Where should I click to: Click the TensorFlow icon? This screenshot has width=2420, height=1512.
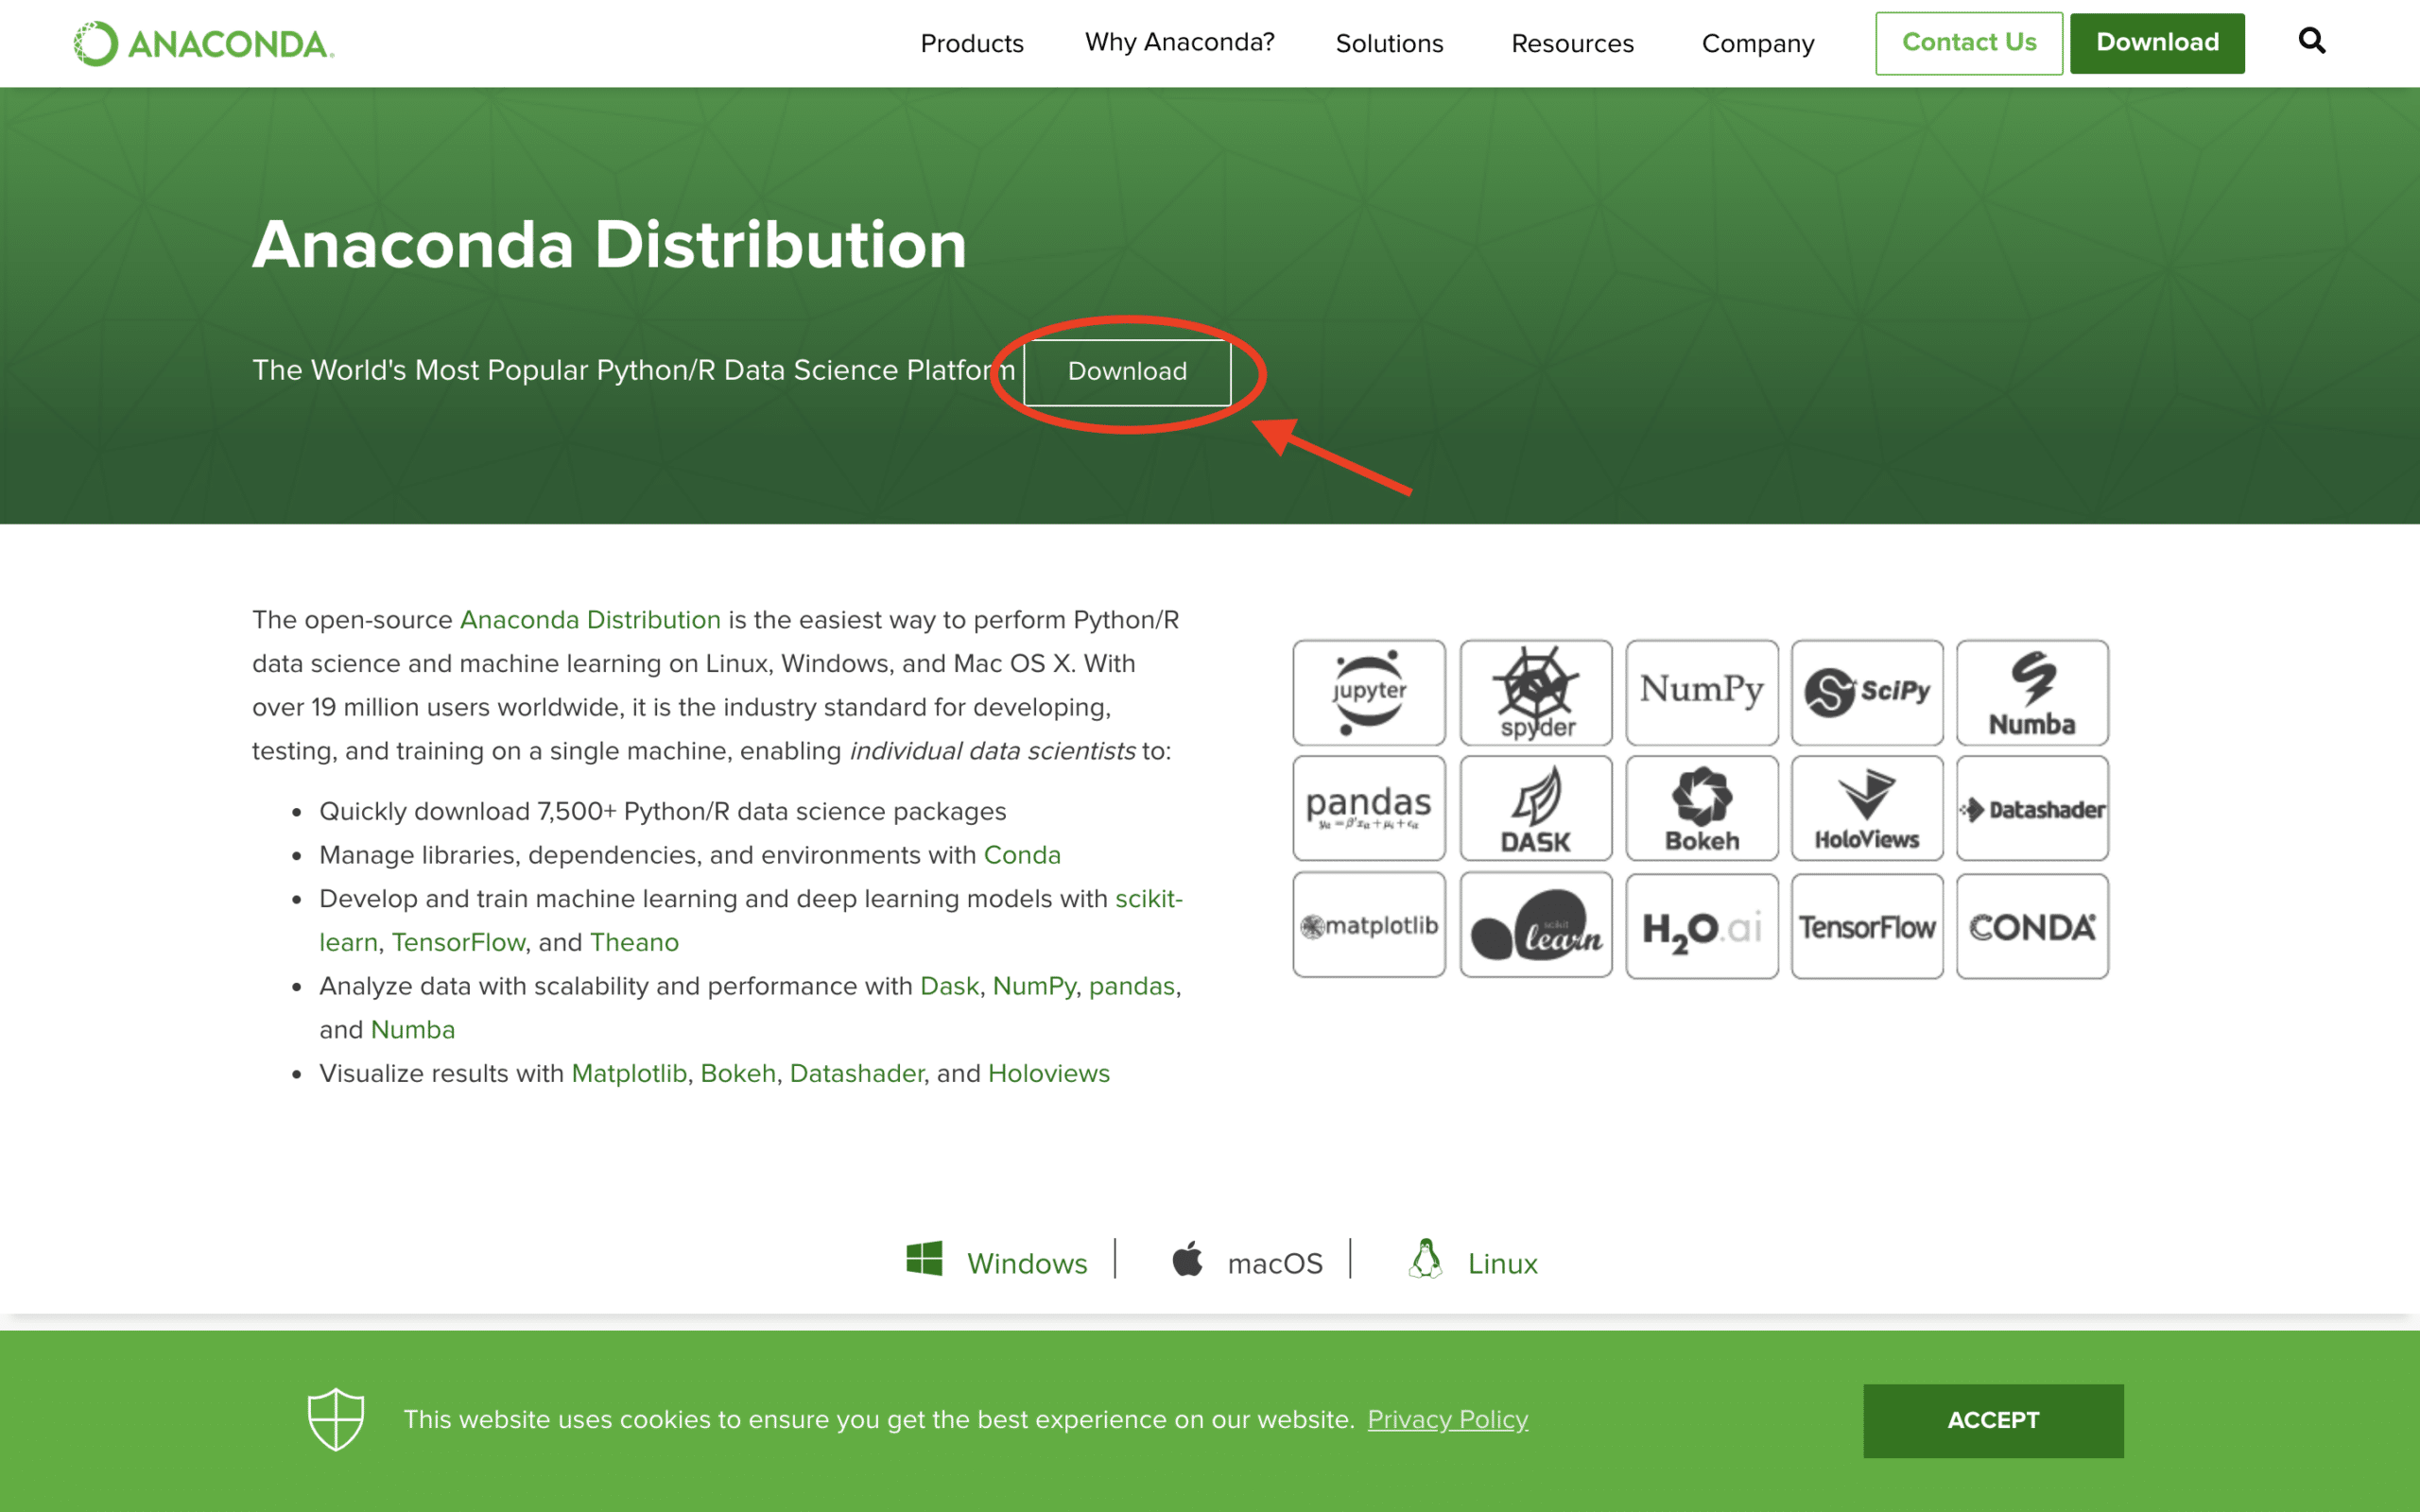[1866, 925]
